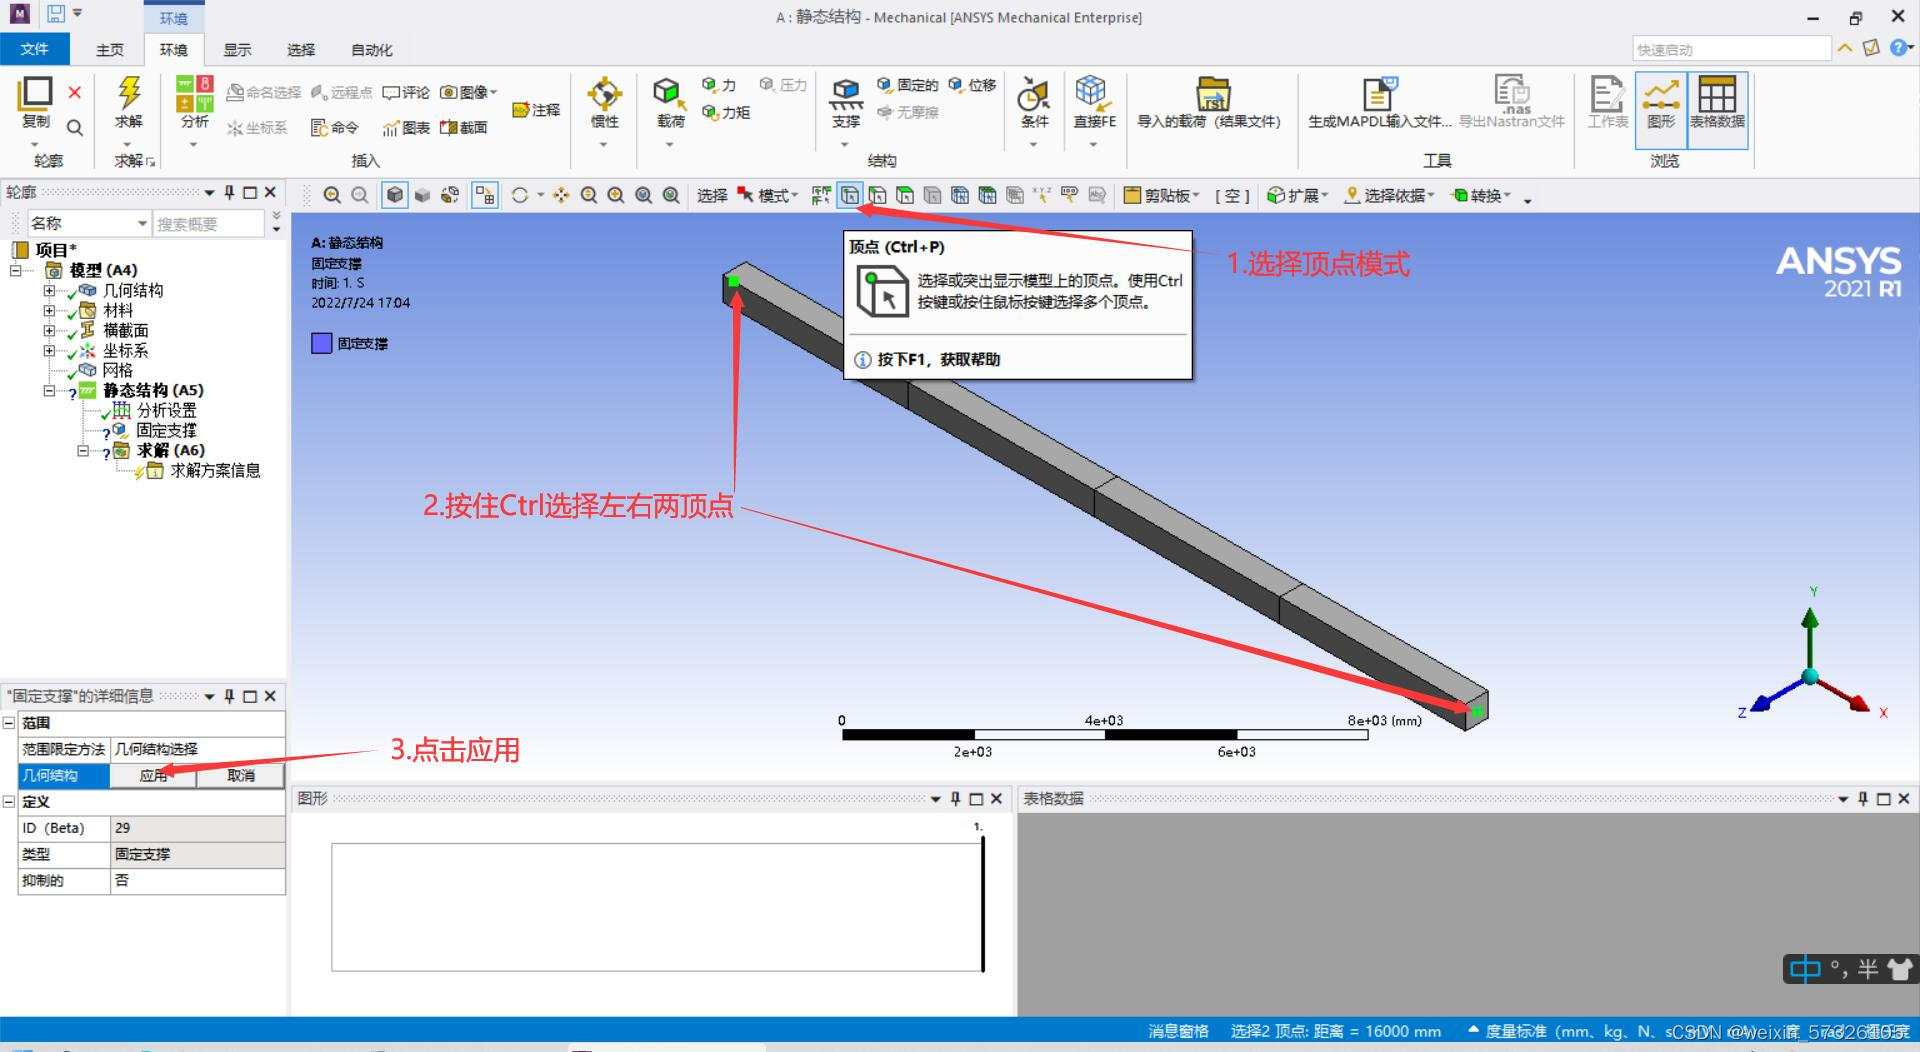Select vertex selection mode icon
The image size is (1920, 1052).
850,195
